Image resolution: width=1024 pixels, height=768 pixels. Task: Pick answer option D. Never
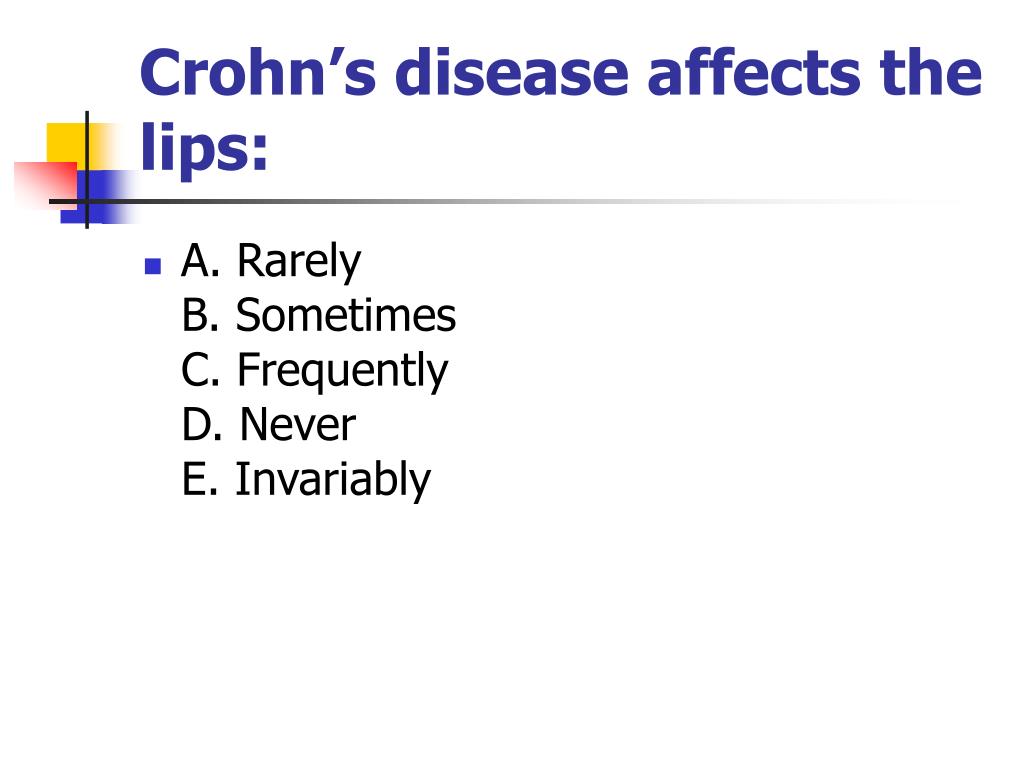[268, 424]
